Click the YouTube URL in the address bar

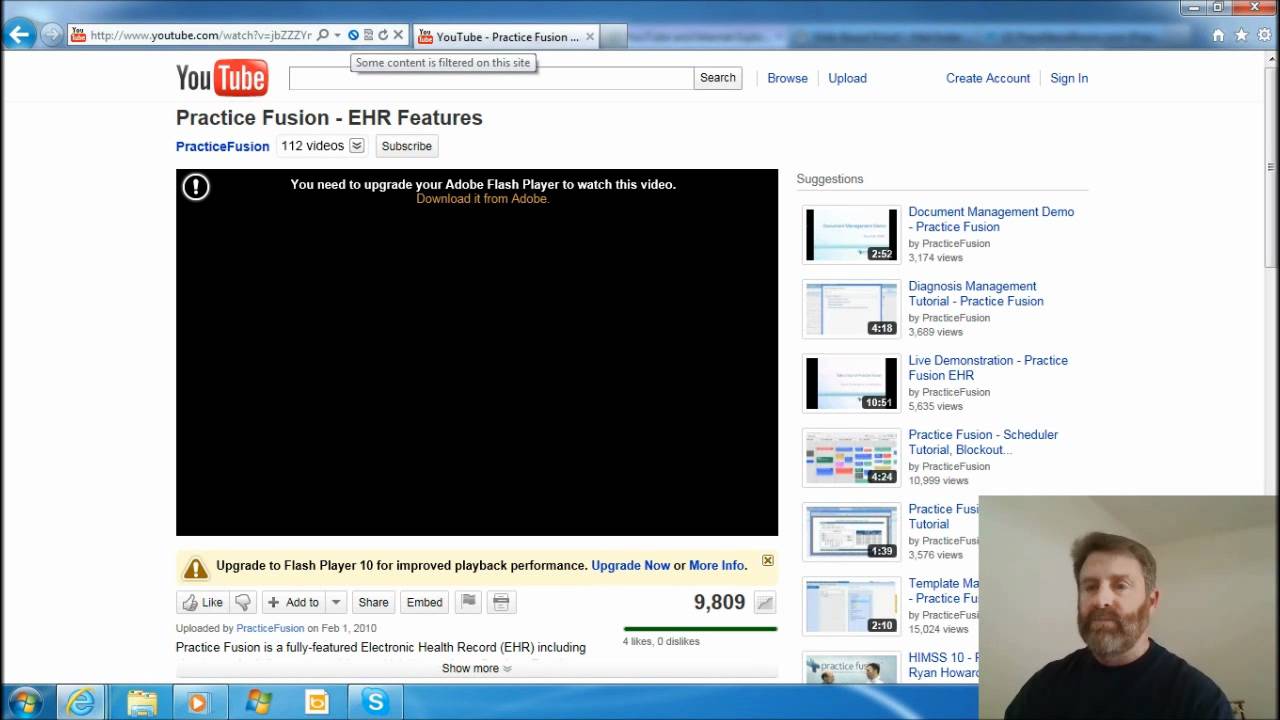(x=201, y=35)
